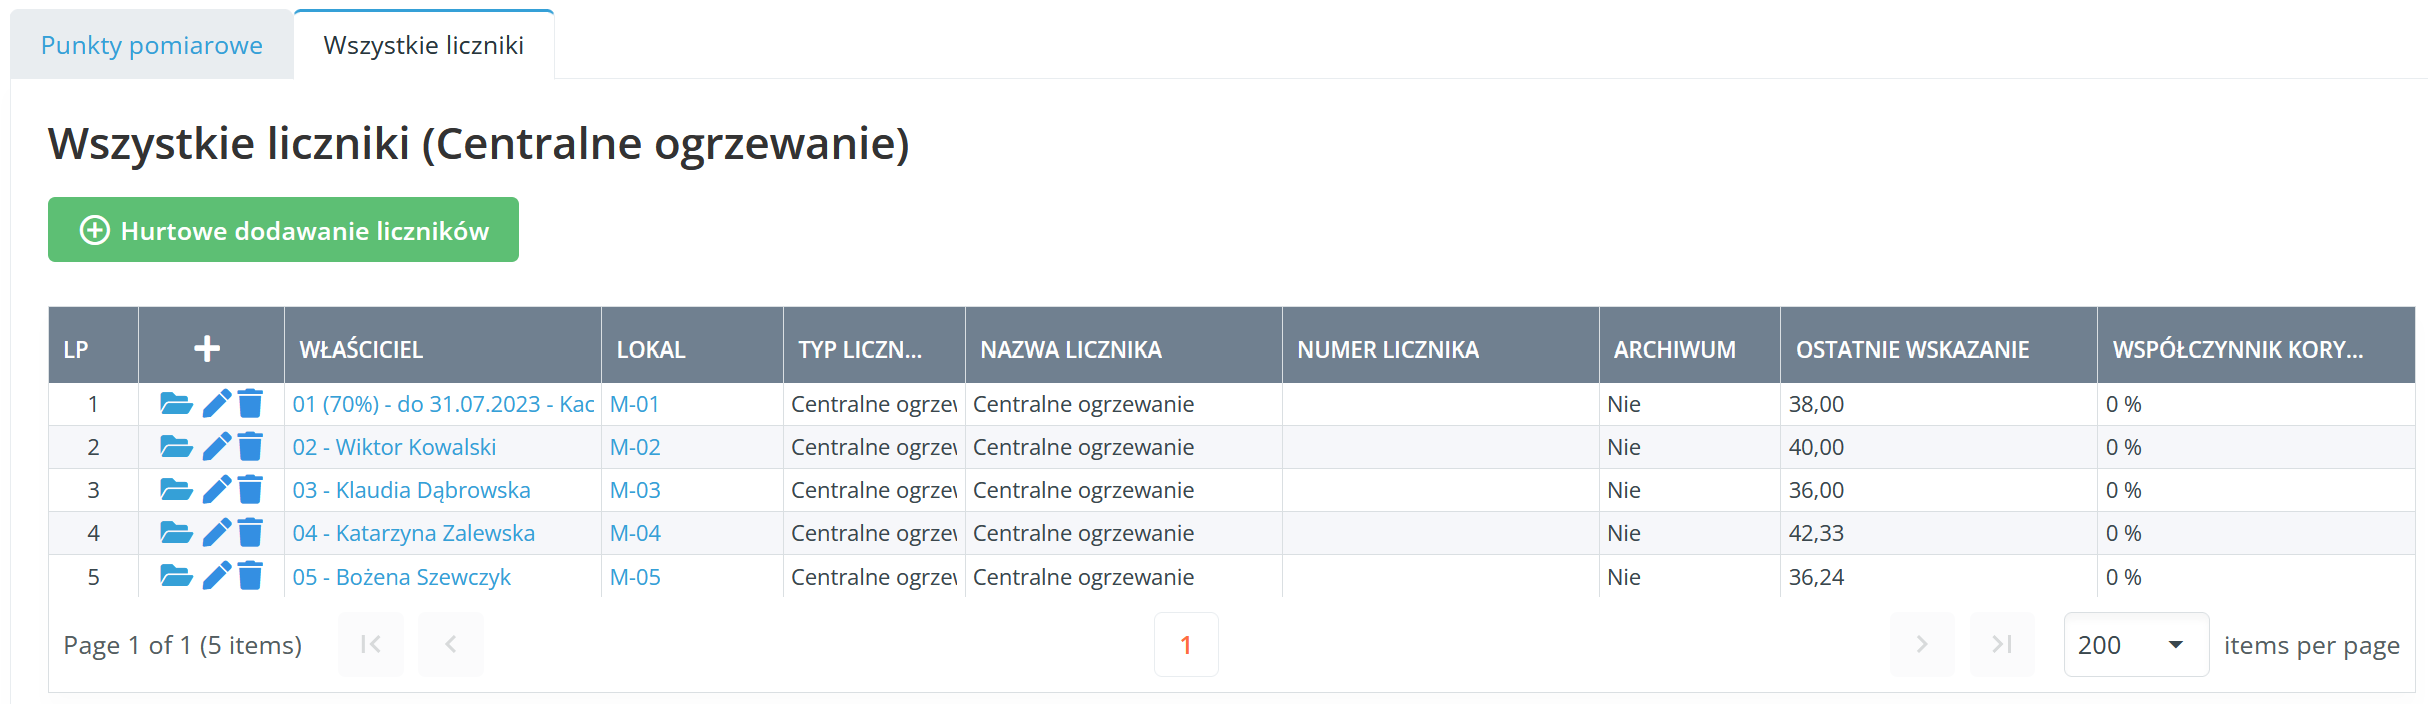Jump to the first page arrow

pos(371,645)
